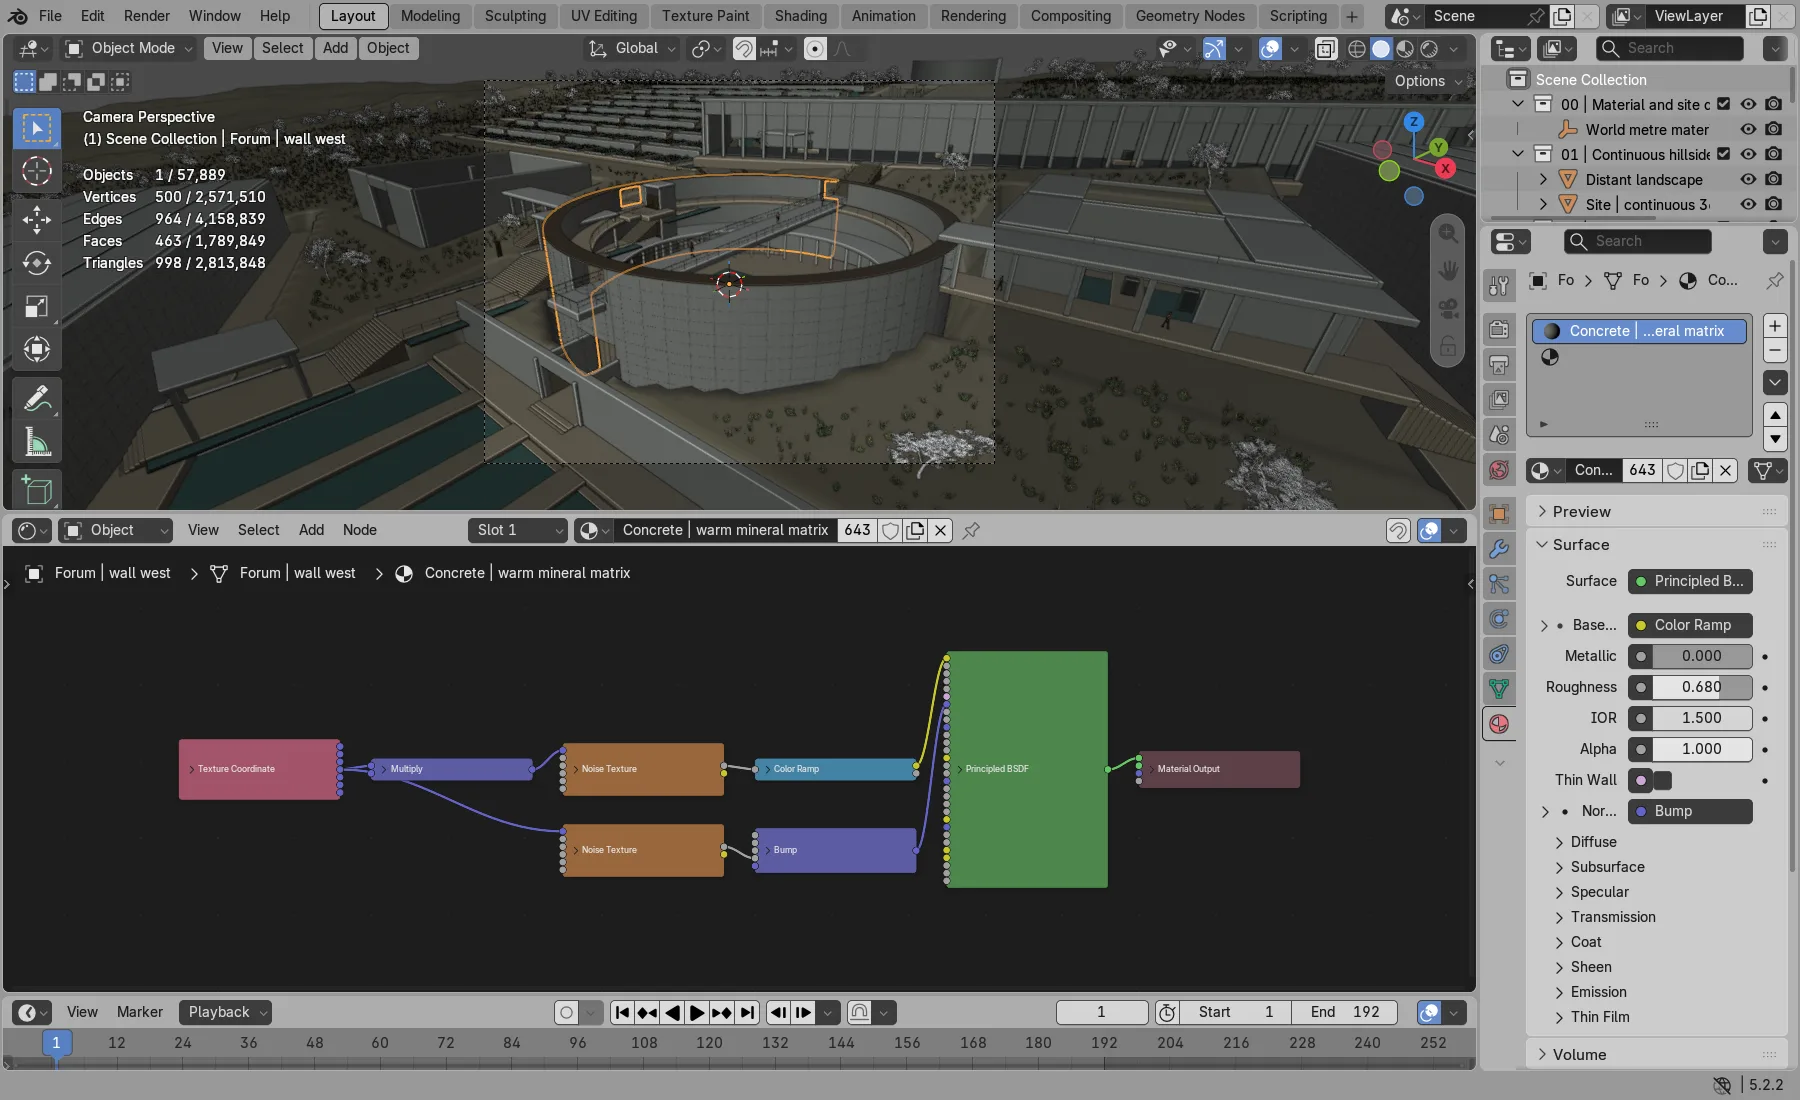Open the Slot 1 dropdown
The width and height of the screenshot is (1800, 1100).
point(517,530)
